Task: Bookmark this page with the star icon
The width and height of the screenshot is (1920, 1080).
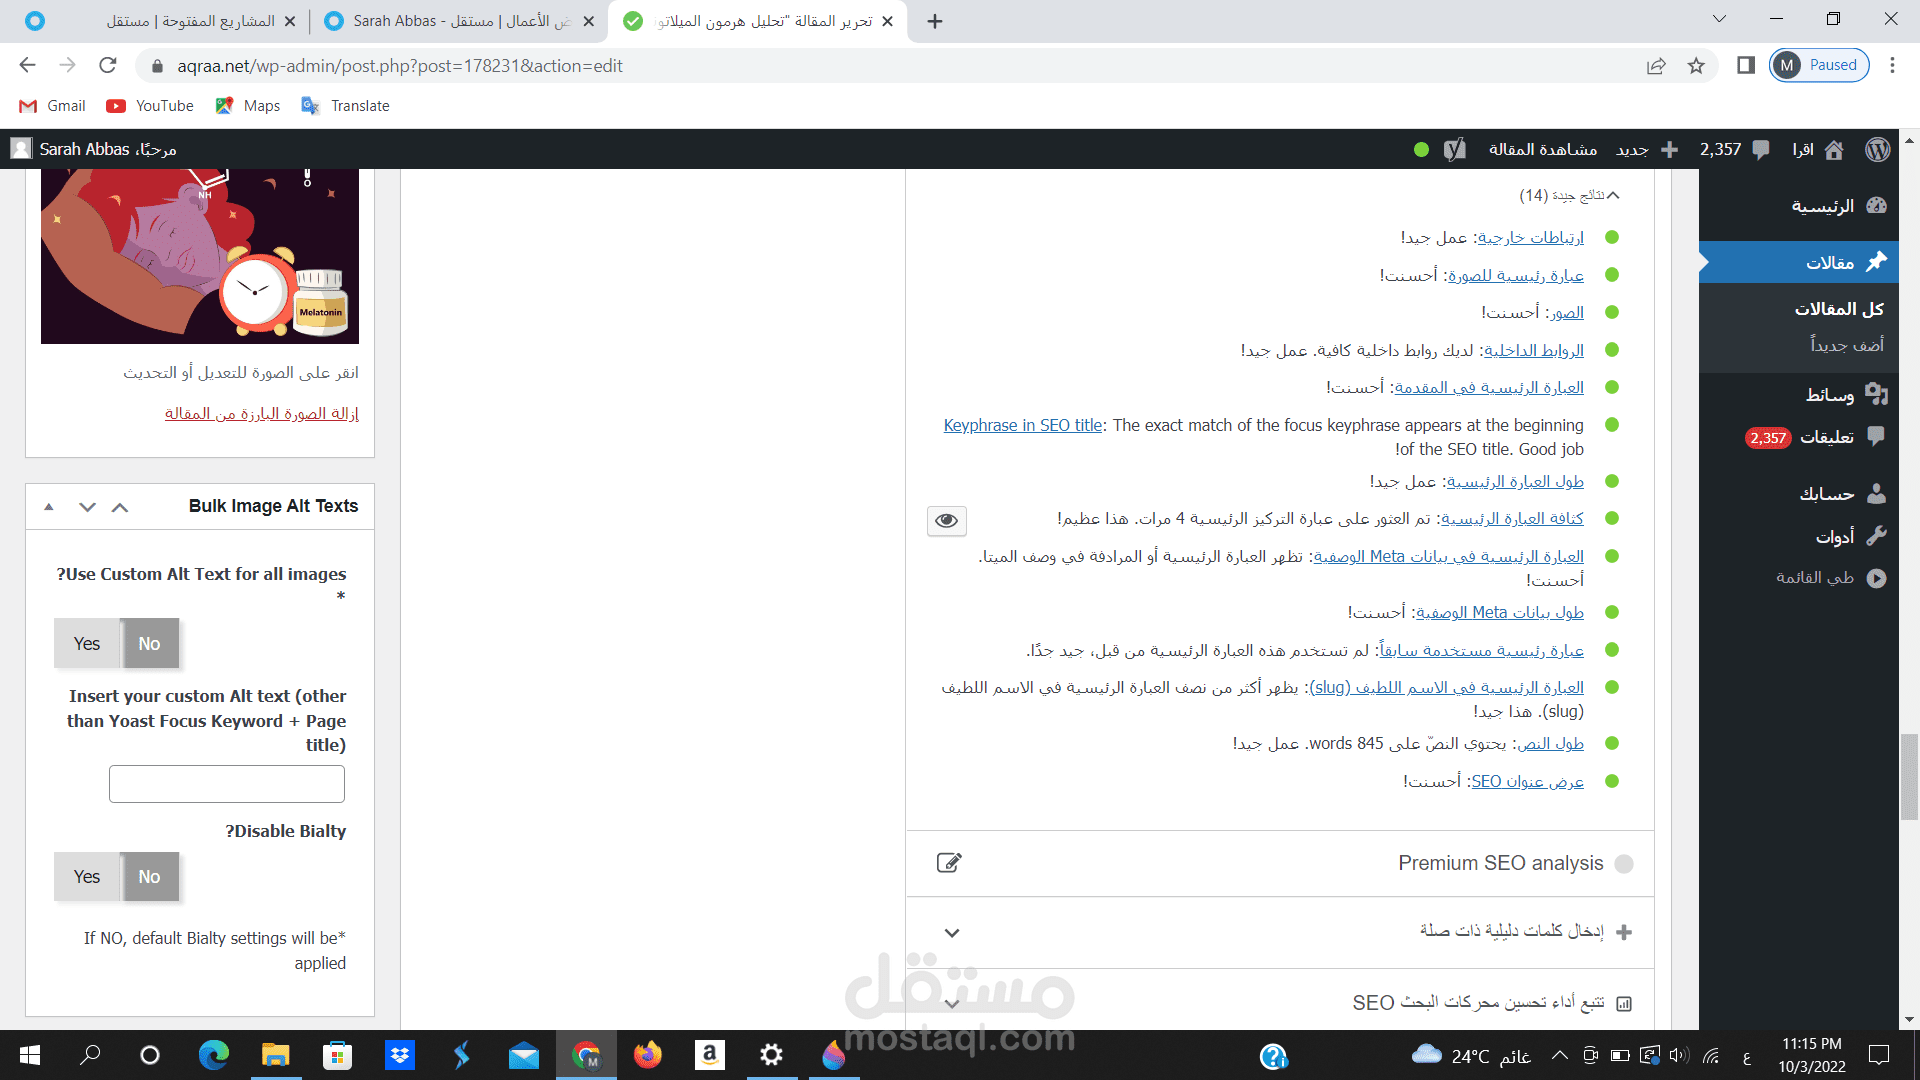Action: (x=1696, y=66)
